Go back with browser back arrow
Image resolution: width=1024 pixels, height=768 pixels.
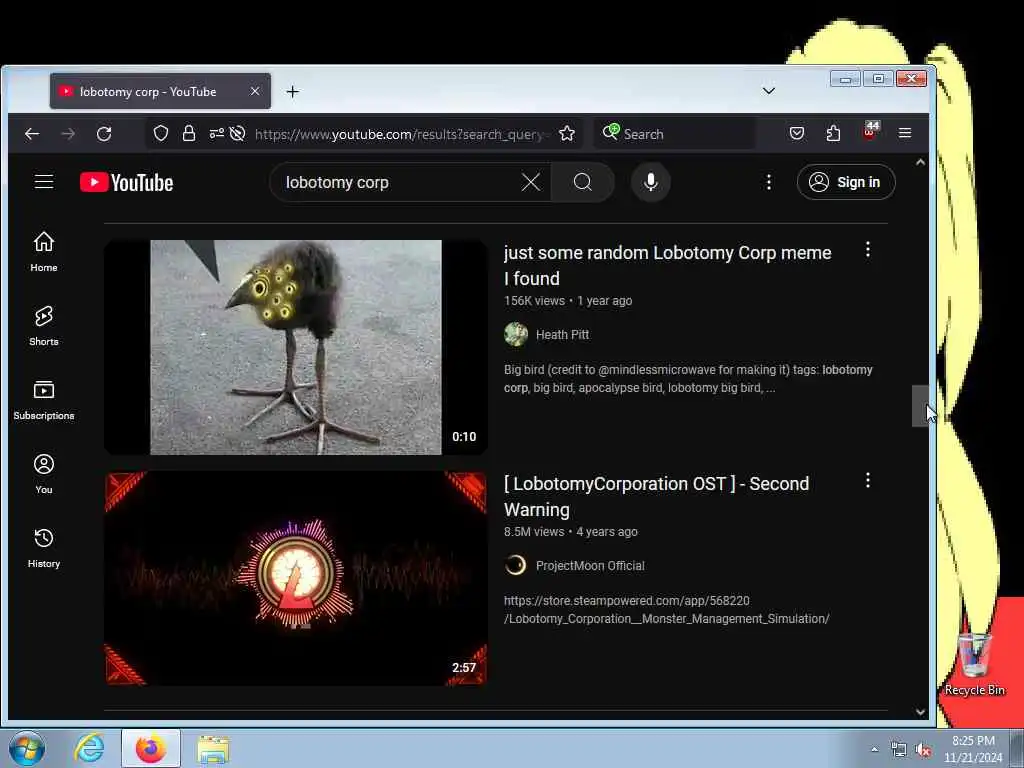pos(32,134)
